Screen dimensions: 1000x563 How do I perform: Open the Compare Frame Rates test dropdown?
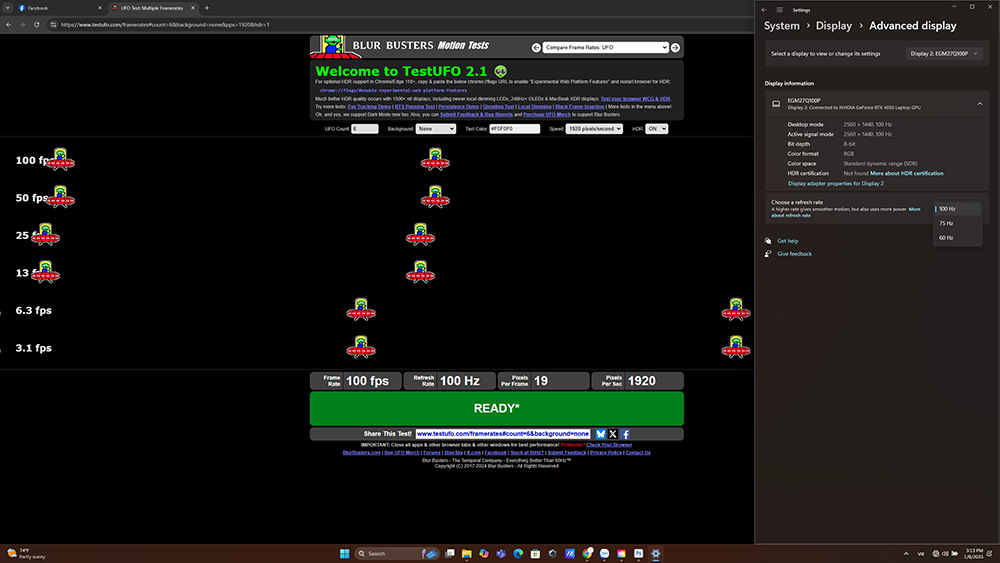605,47
